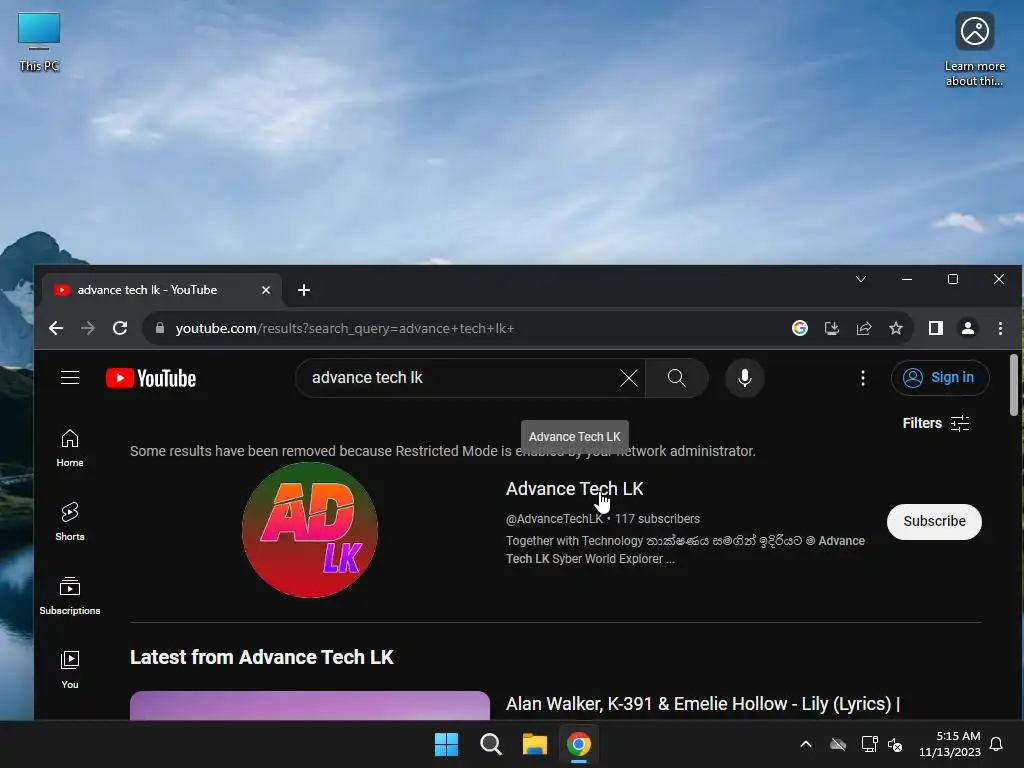The image size is (1024, 768).
Task: Open the network tray icon
Action: click(869, 744)
